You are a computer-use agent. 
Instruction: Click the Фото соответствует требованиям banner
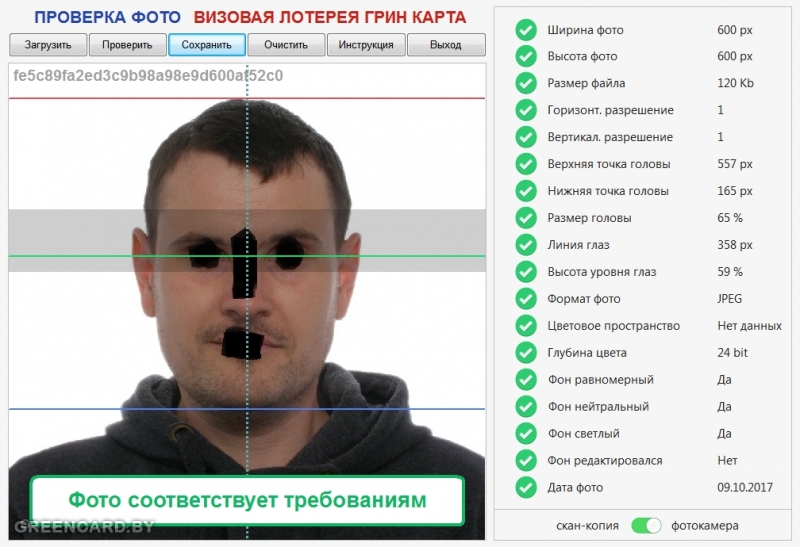(247, 500)
